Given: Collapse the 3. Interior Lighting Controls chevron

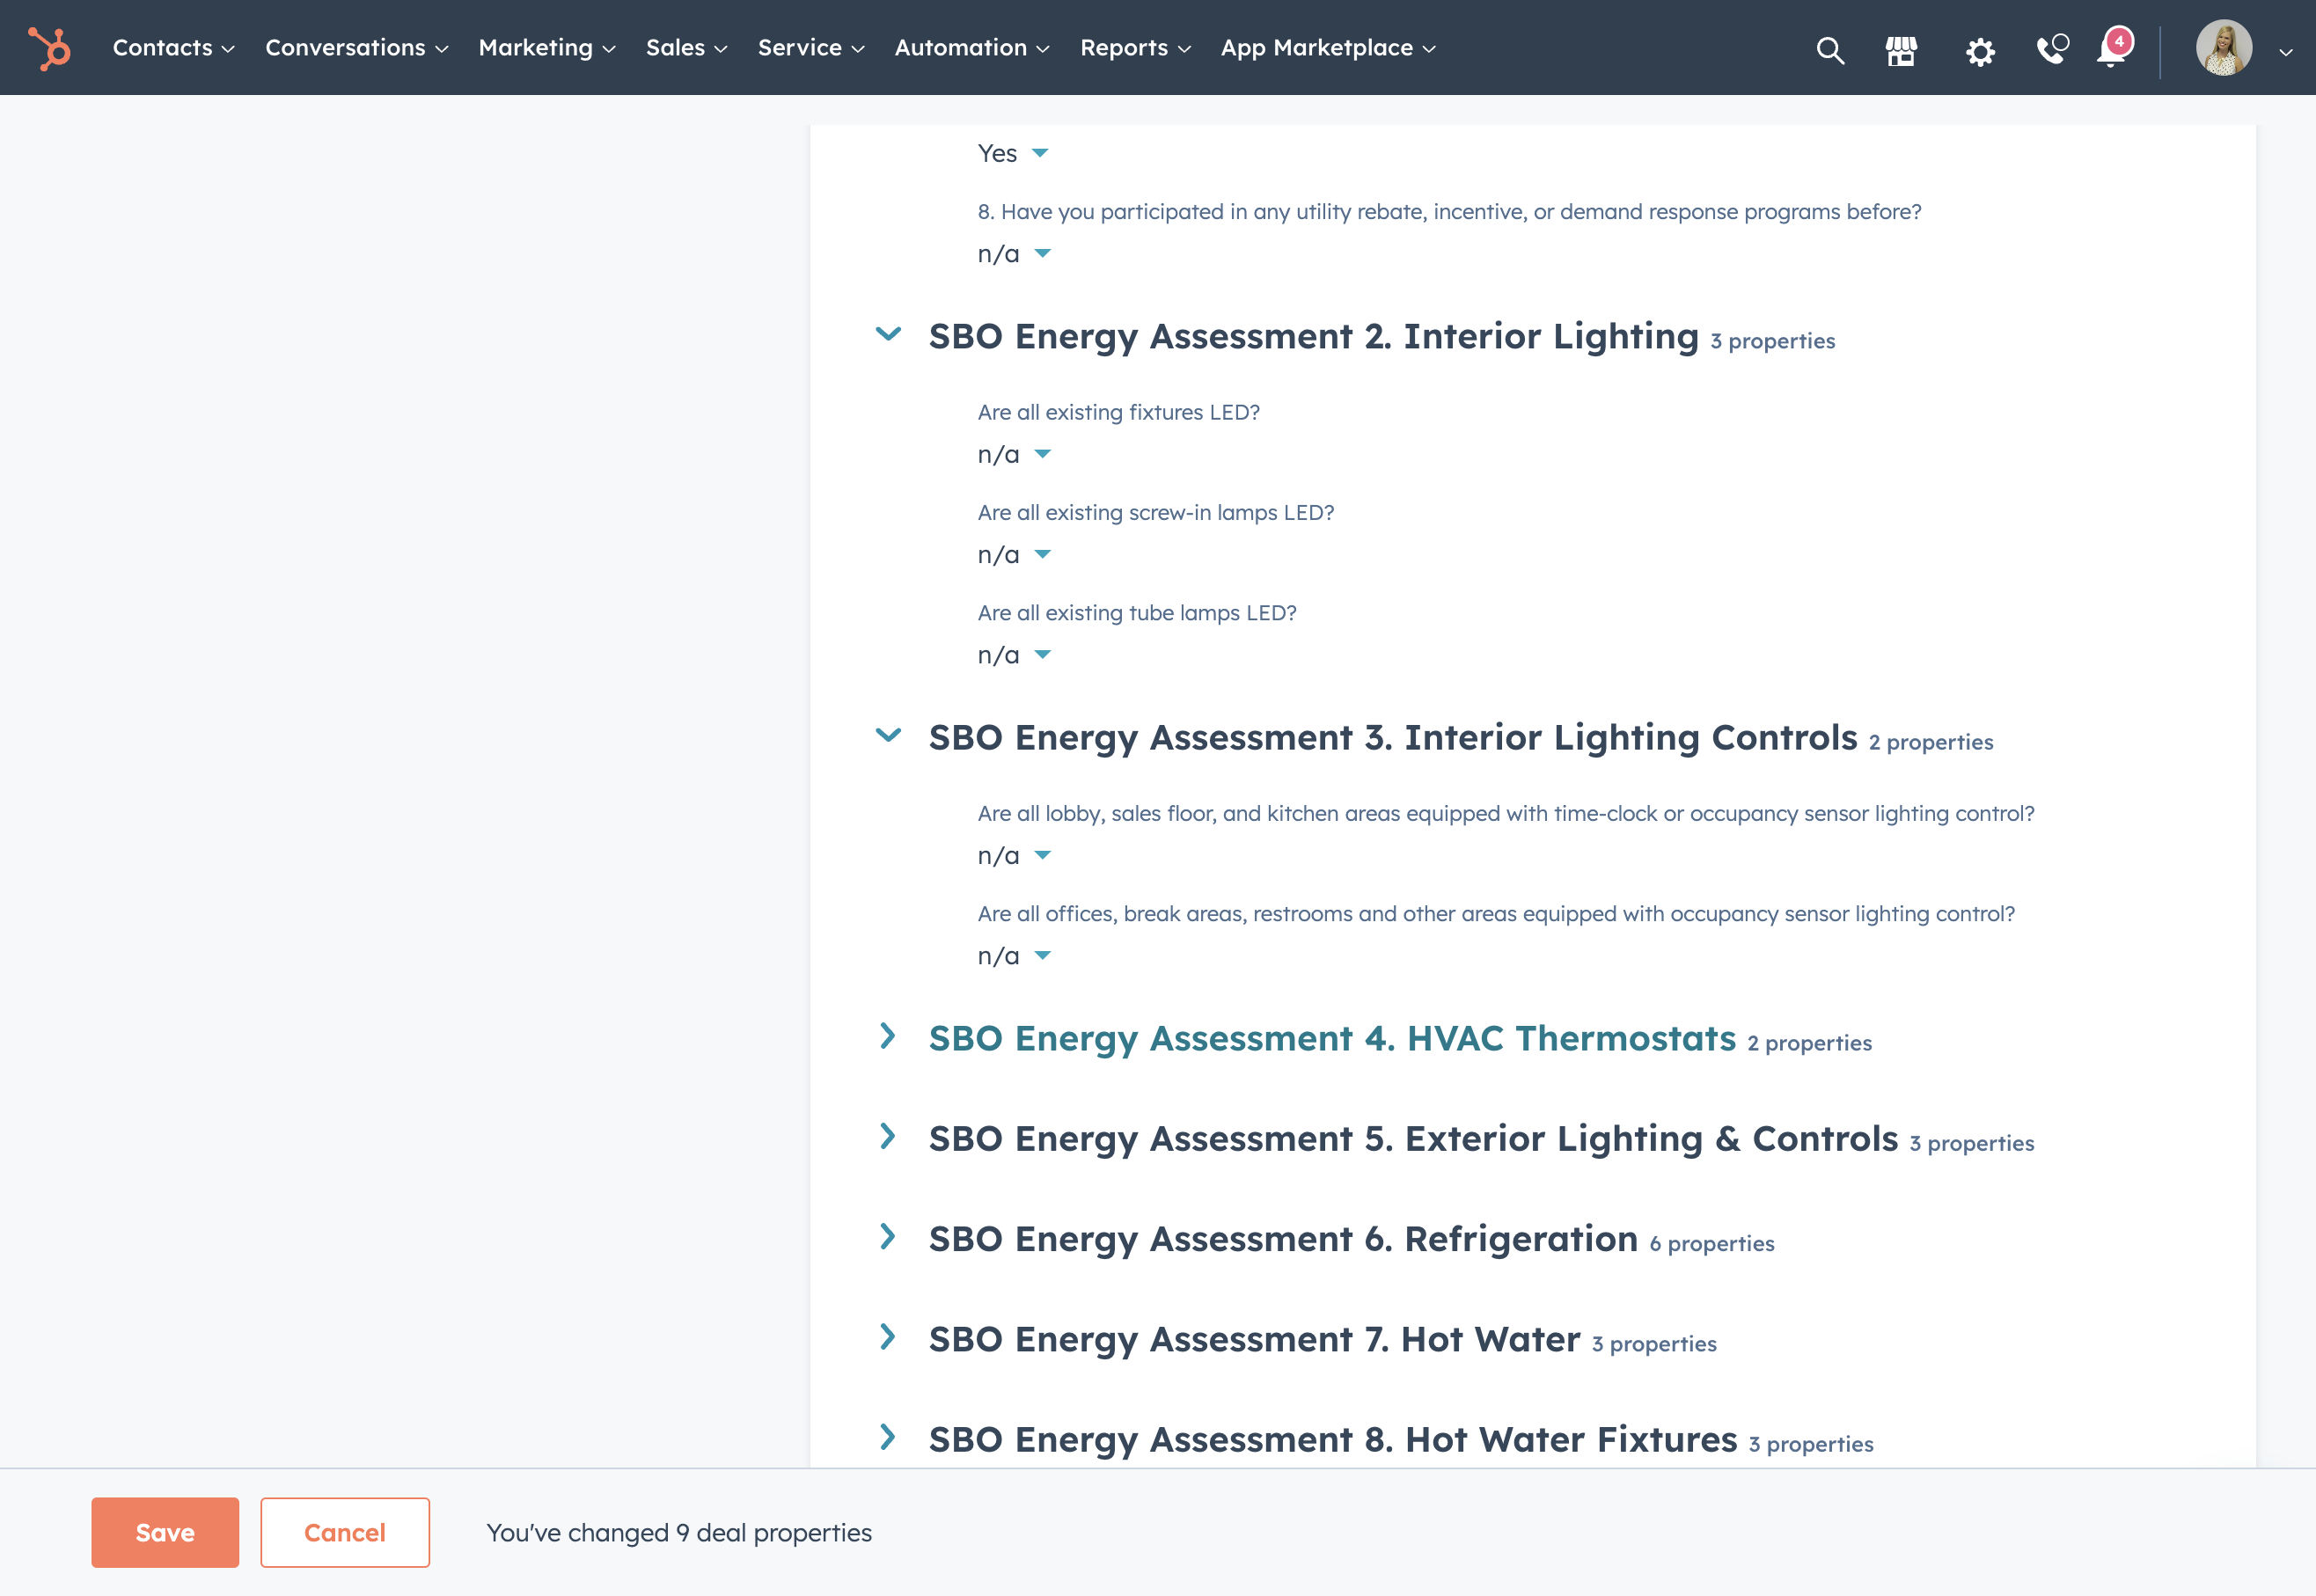Looking at the screenshot, I should click(888, 735).
